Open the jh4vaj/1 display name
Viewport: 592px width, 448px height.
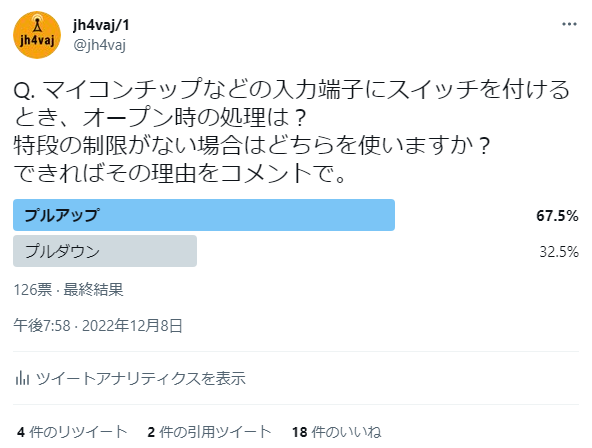(x=101, y=25)
